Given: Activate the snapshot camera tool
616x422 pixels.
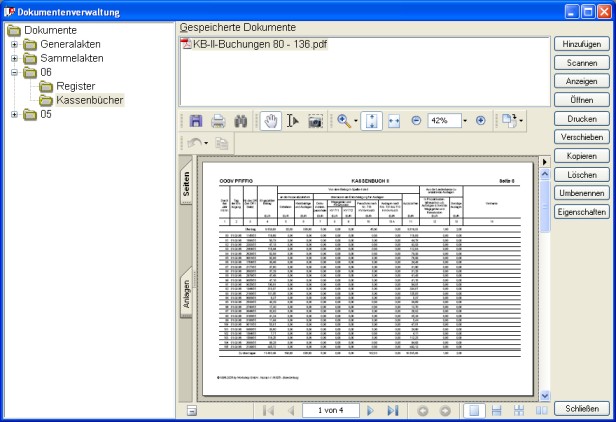Looking at the screenshot, I should tap(315, 120).
